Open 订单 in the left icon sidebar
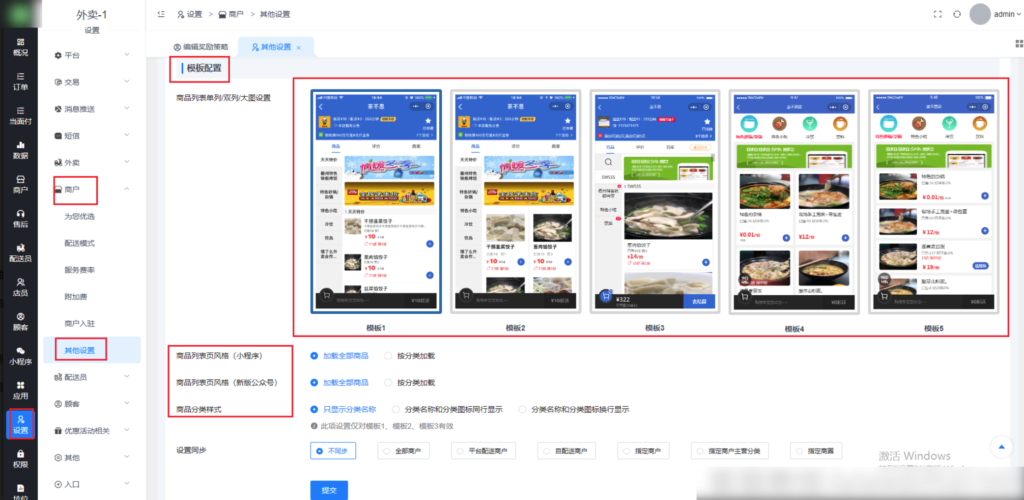1024x500 pixels. (x=19, y=80)
